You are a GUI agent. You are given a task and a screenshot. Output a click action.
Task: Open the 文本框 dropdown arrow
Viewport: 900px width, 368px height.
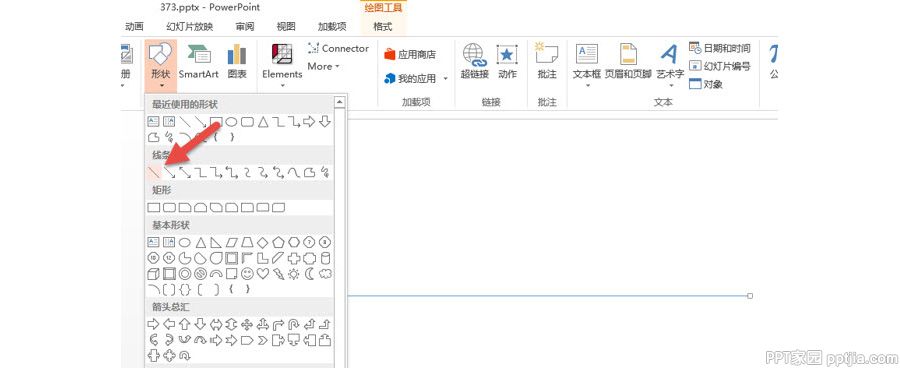tap(588, 86)
